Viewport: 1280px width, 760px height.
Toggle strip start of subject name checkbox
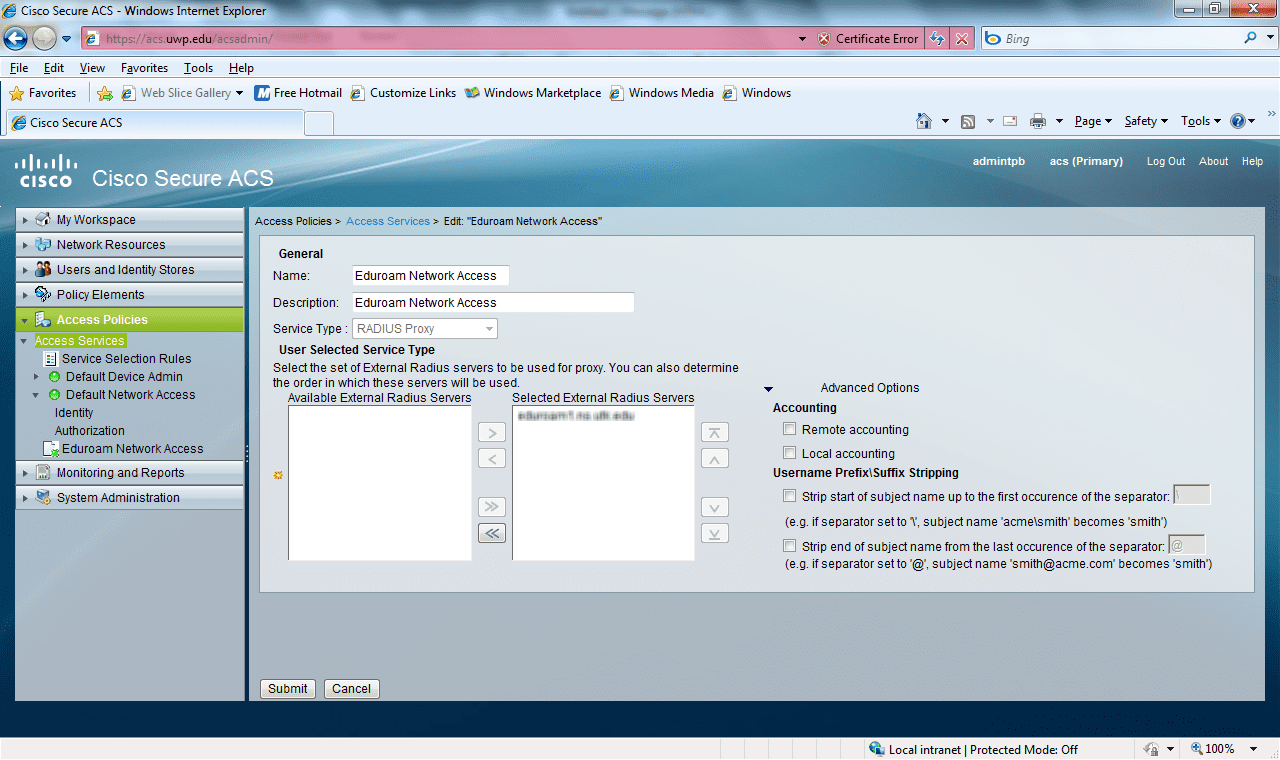(790, 496)
